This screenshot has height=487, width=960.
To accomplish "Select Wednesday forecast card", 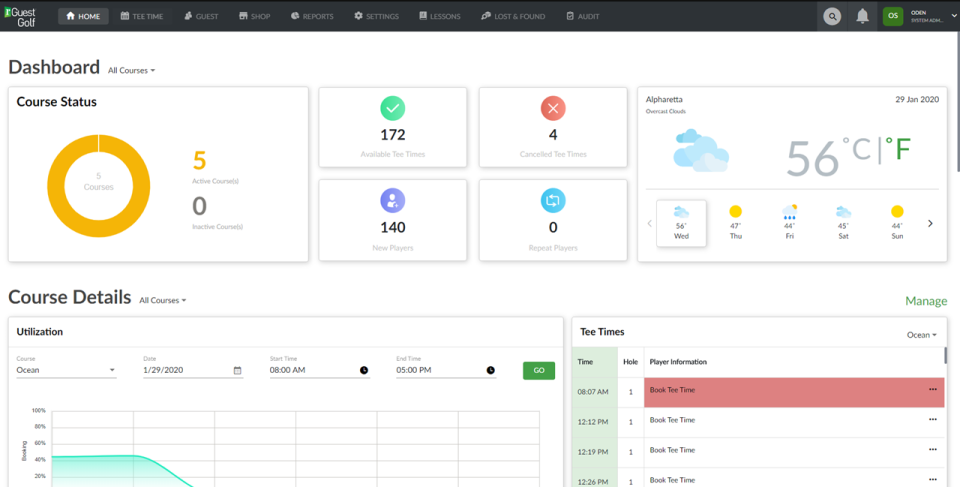I will click(681, 224).
